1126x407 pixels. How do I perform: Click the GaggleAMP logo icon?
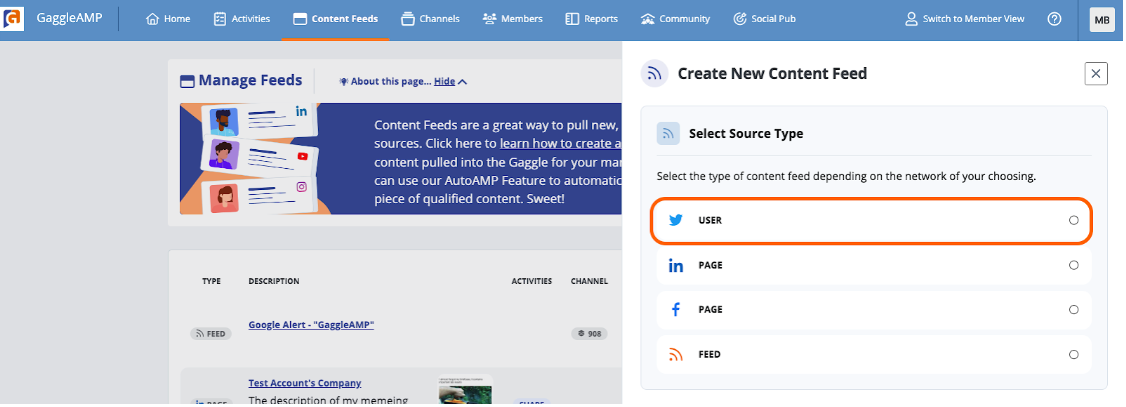[14, 19]
